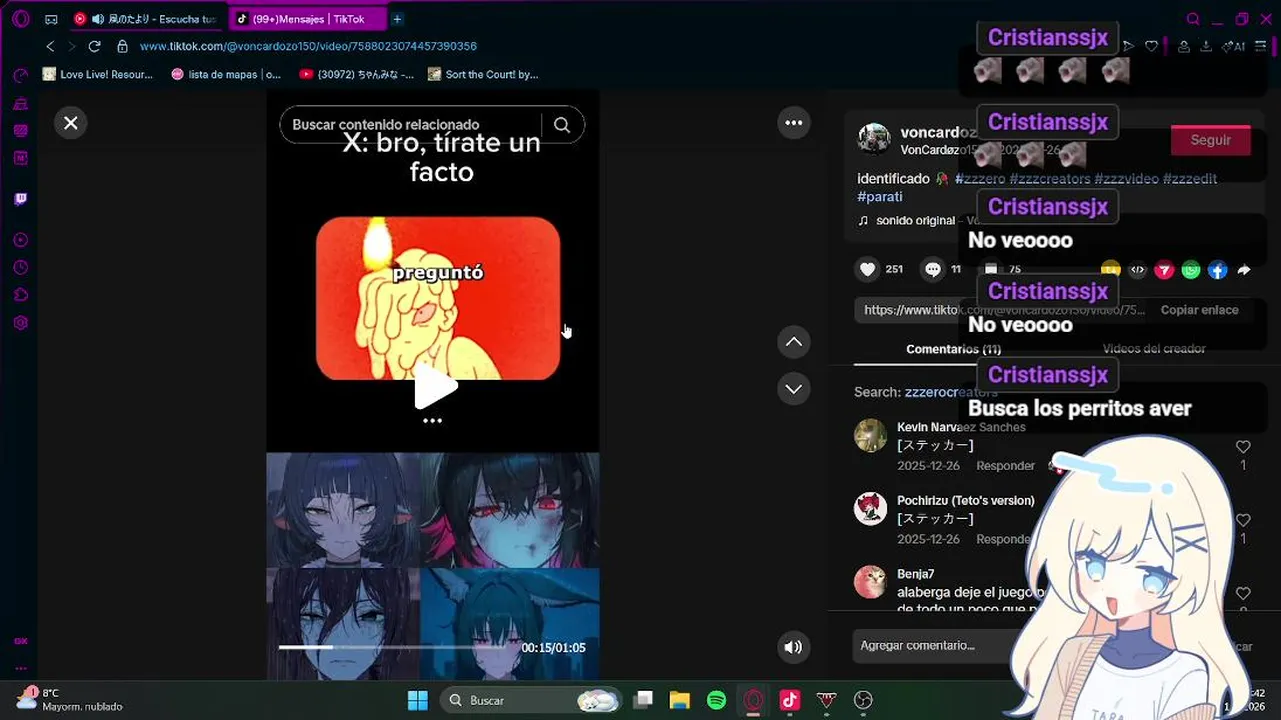This screenshot has height=720, width=1281.
Task: Go to next video with down arrow
Action: click(793, 389)
